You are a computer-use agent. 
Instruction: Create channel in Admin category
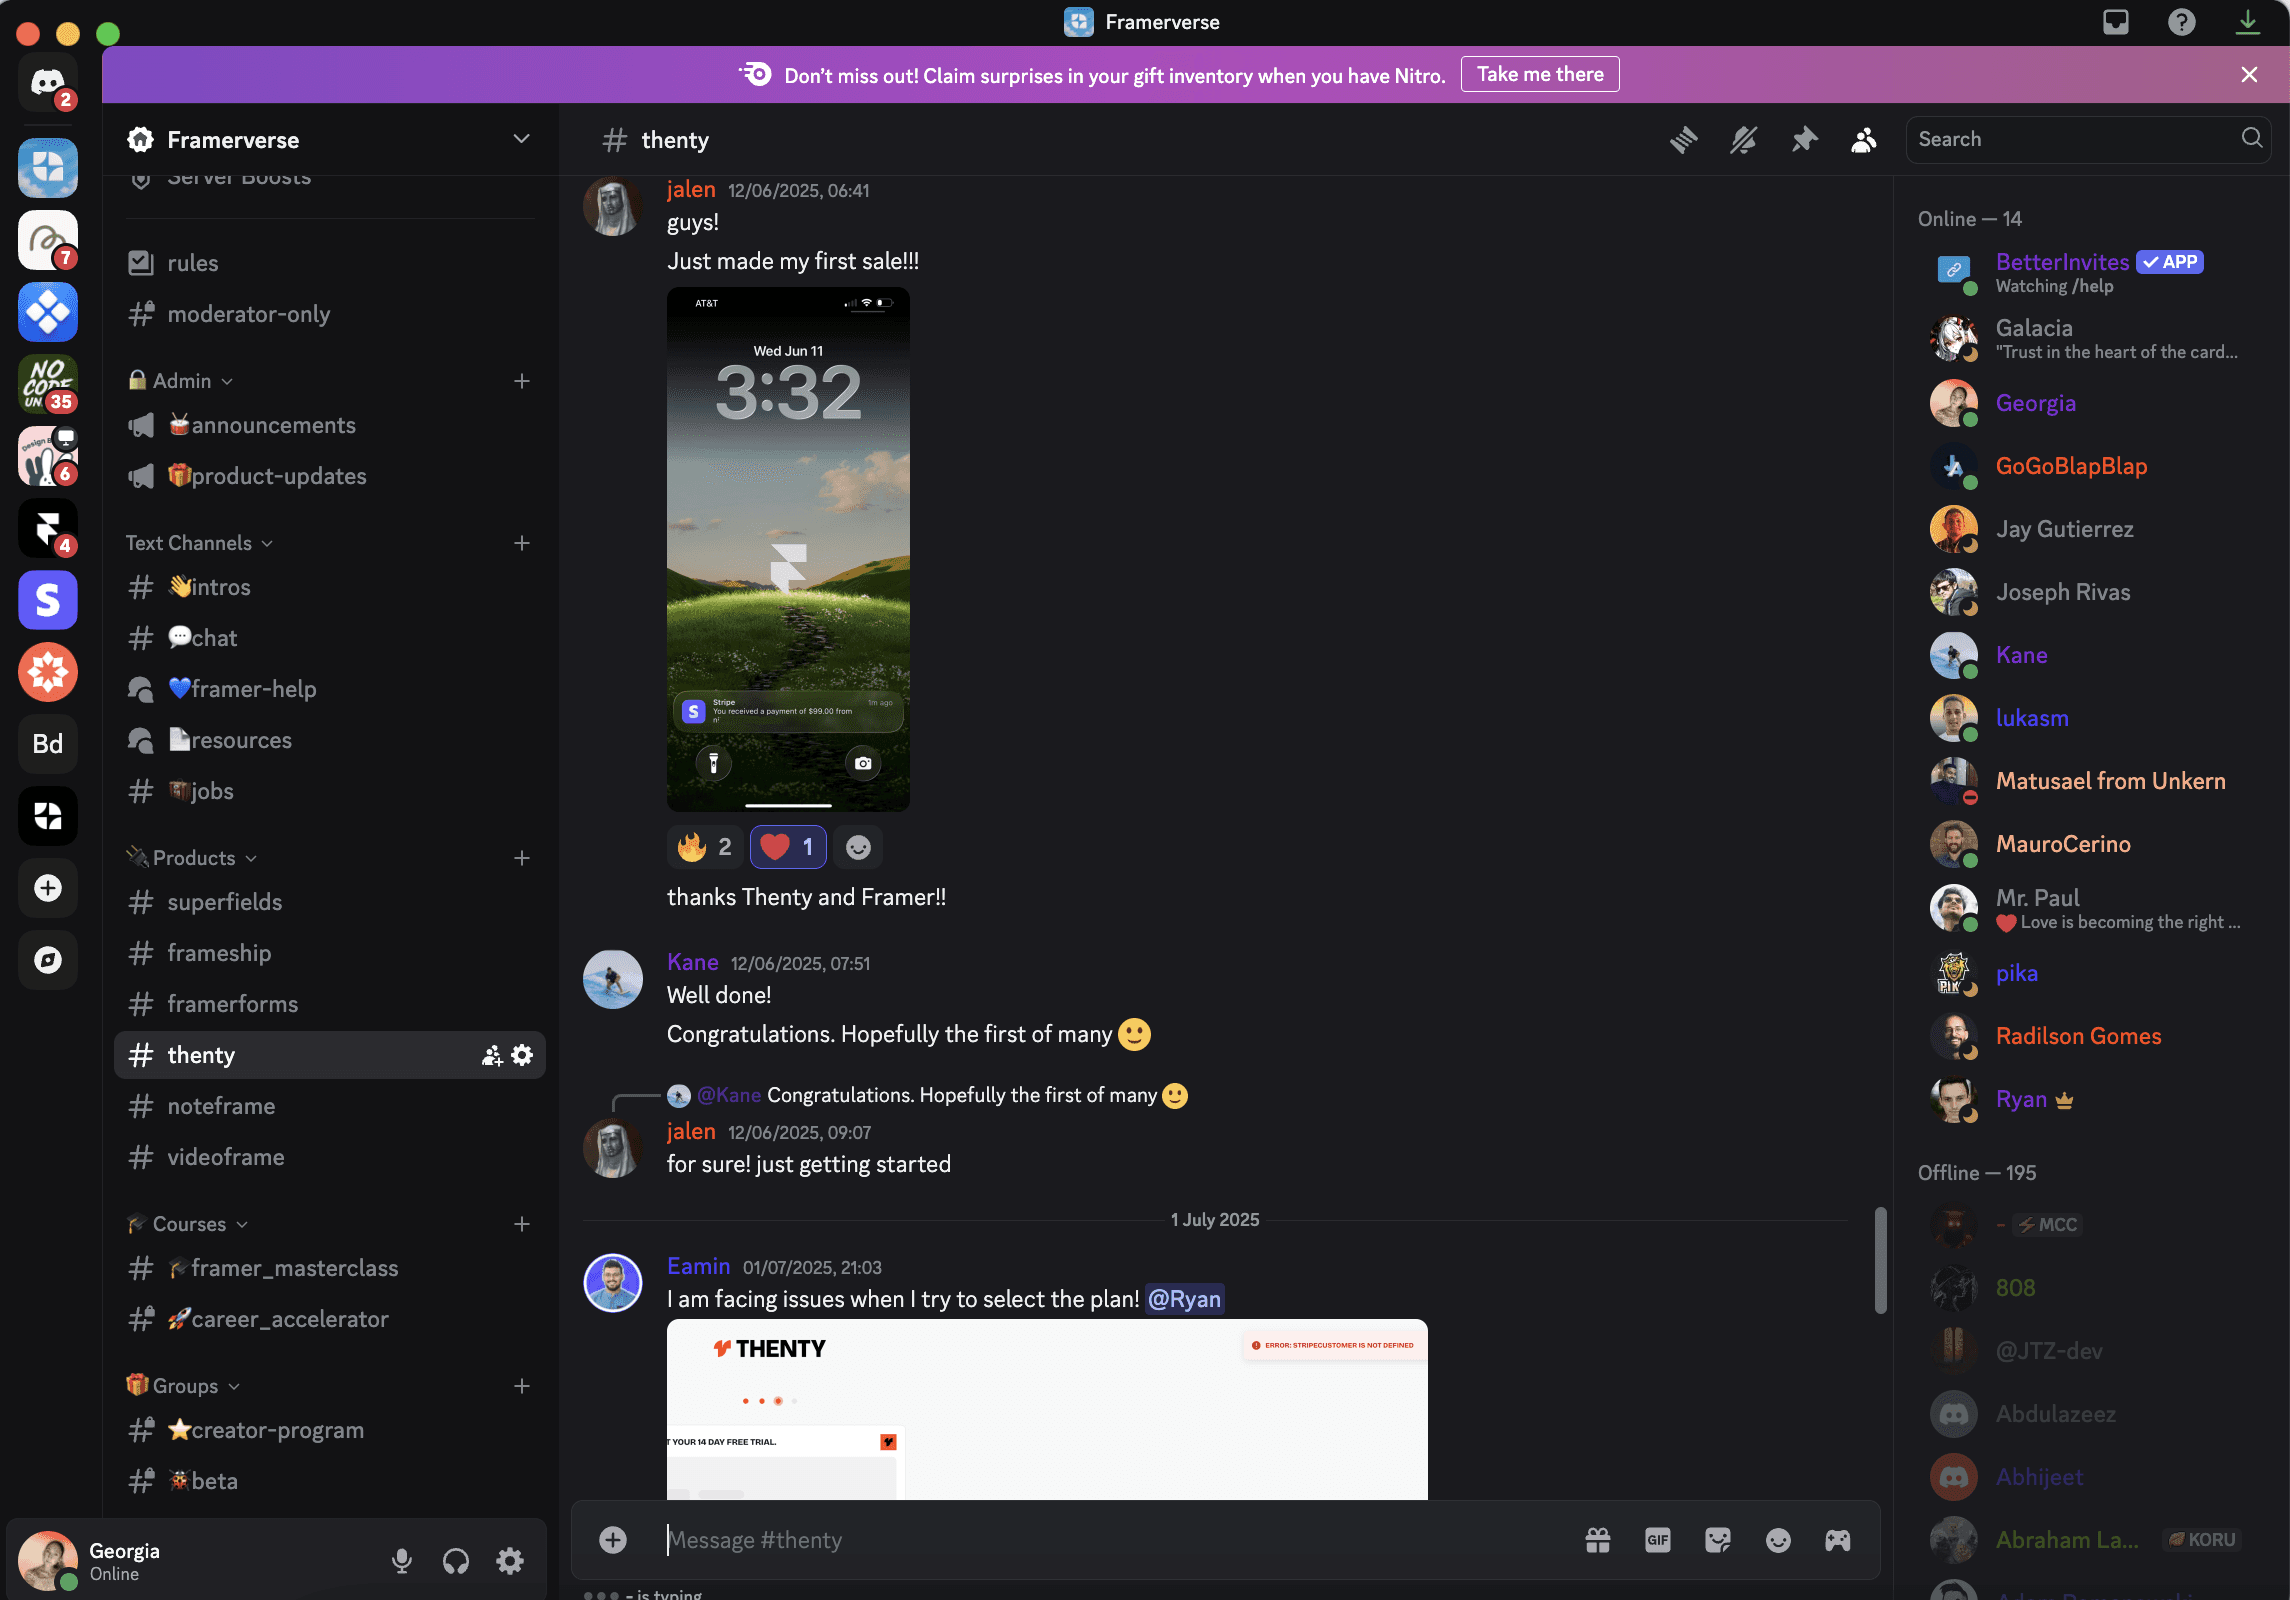click(521, 381)
